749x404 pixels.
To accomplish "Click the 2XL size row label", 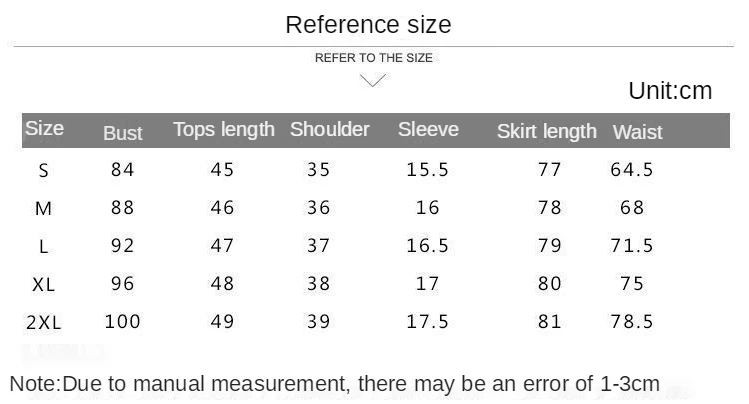I will pyautogui.click(x=43, y=323).
